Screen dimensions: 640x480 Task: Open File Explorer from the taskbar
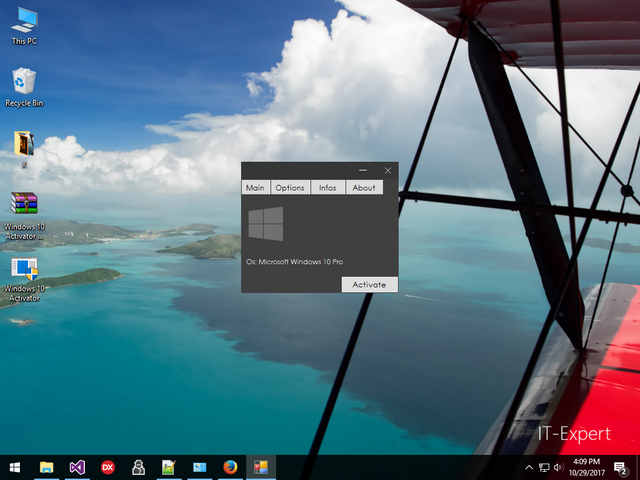(47, 467)
